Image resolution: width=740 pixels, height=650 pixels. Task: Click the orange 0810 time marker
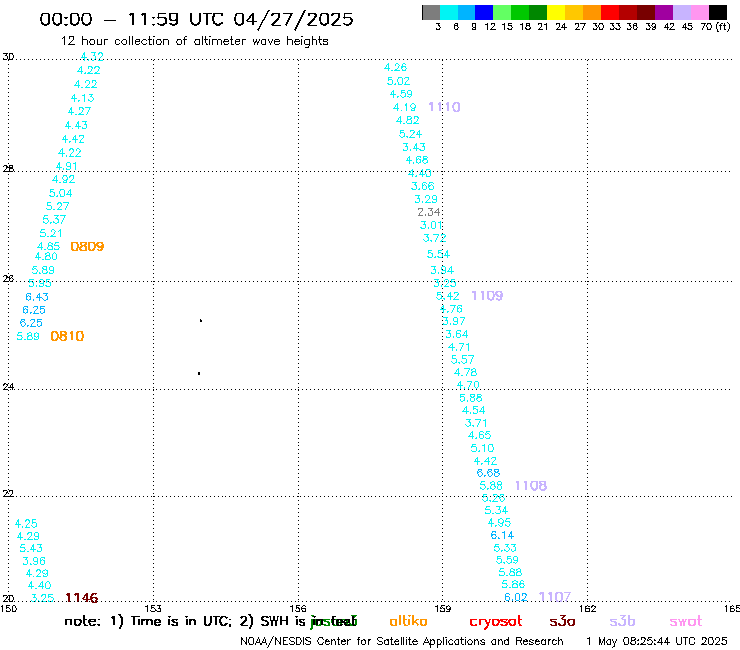(67, 336)
